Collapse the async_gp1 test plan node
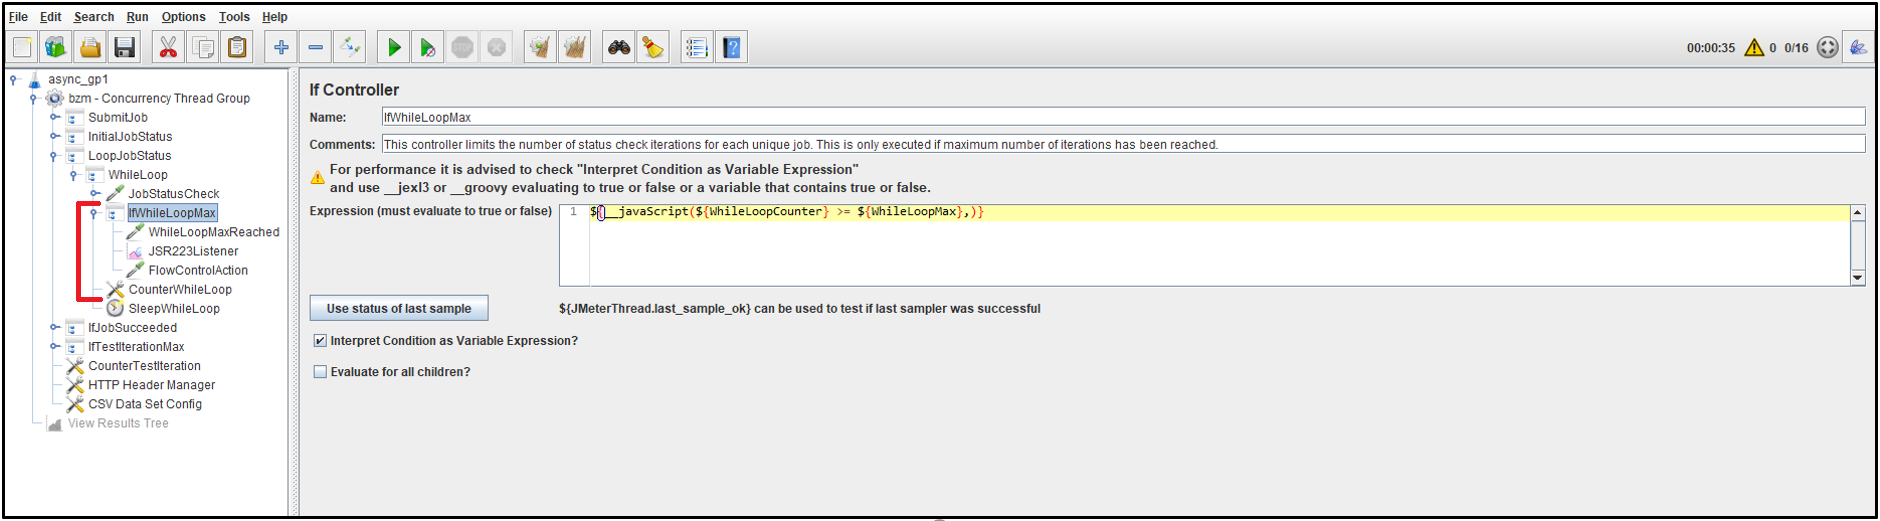 click(13, 79)
